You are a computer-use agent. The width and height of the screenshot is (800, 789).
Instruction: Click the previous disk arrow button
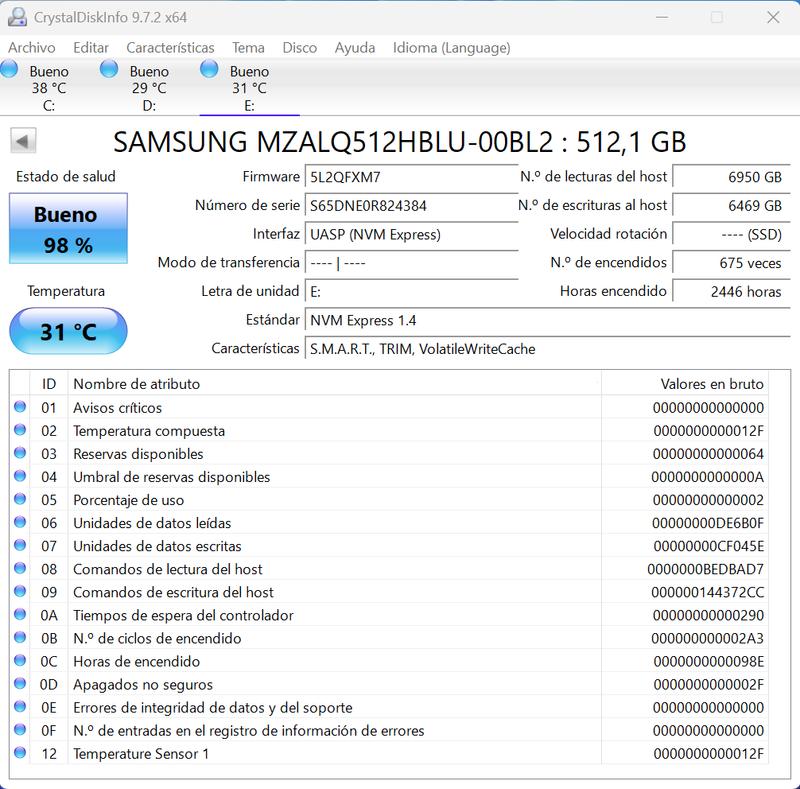click(x=23, y=141)
